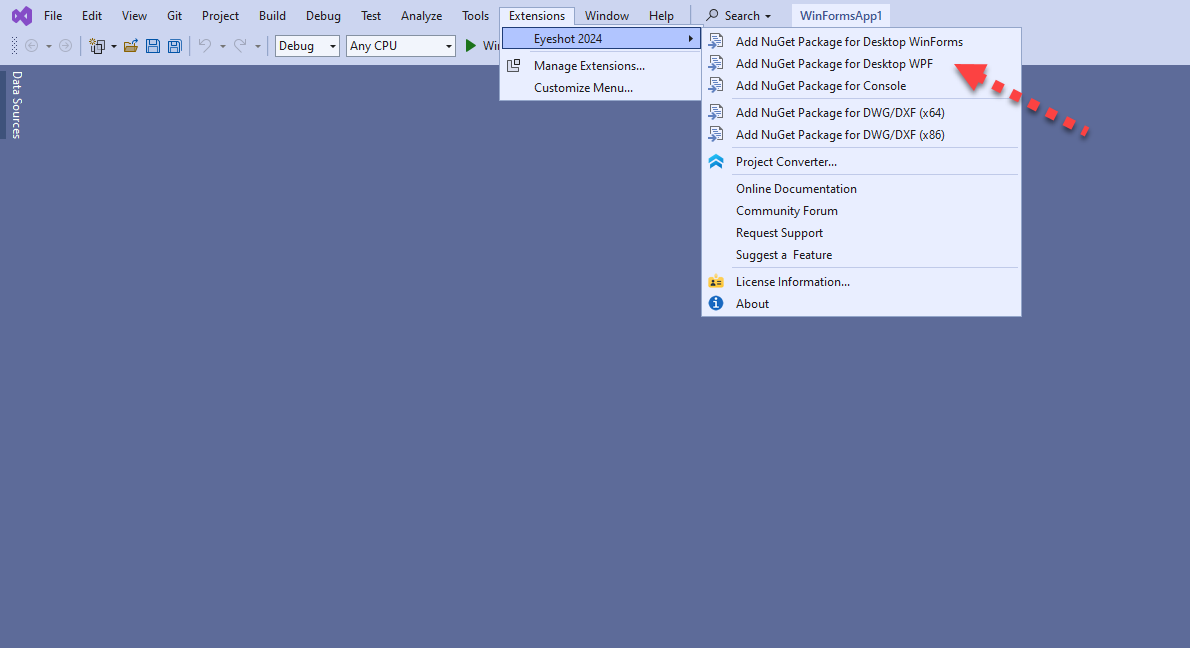Click the Undo toolbar icon
The image size is (1190, 648).
pos(205,46)
